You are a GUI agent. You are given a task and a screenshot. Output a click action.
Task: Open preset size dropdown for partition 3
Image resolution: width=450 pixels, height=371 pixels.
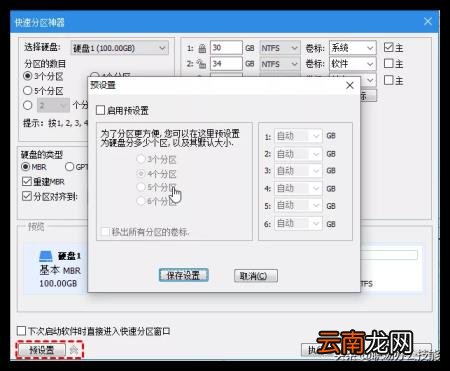coord(298,171)
